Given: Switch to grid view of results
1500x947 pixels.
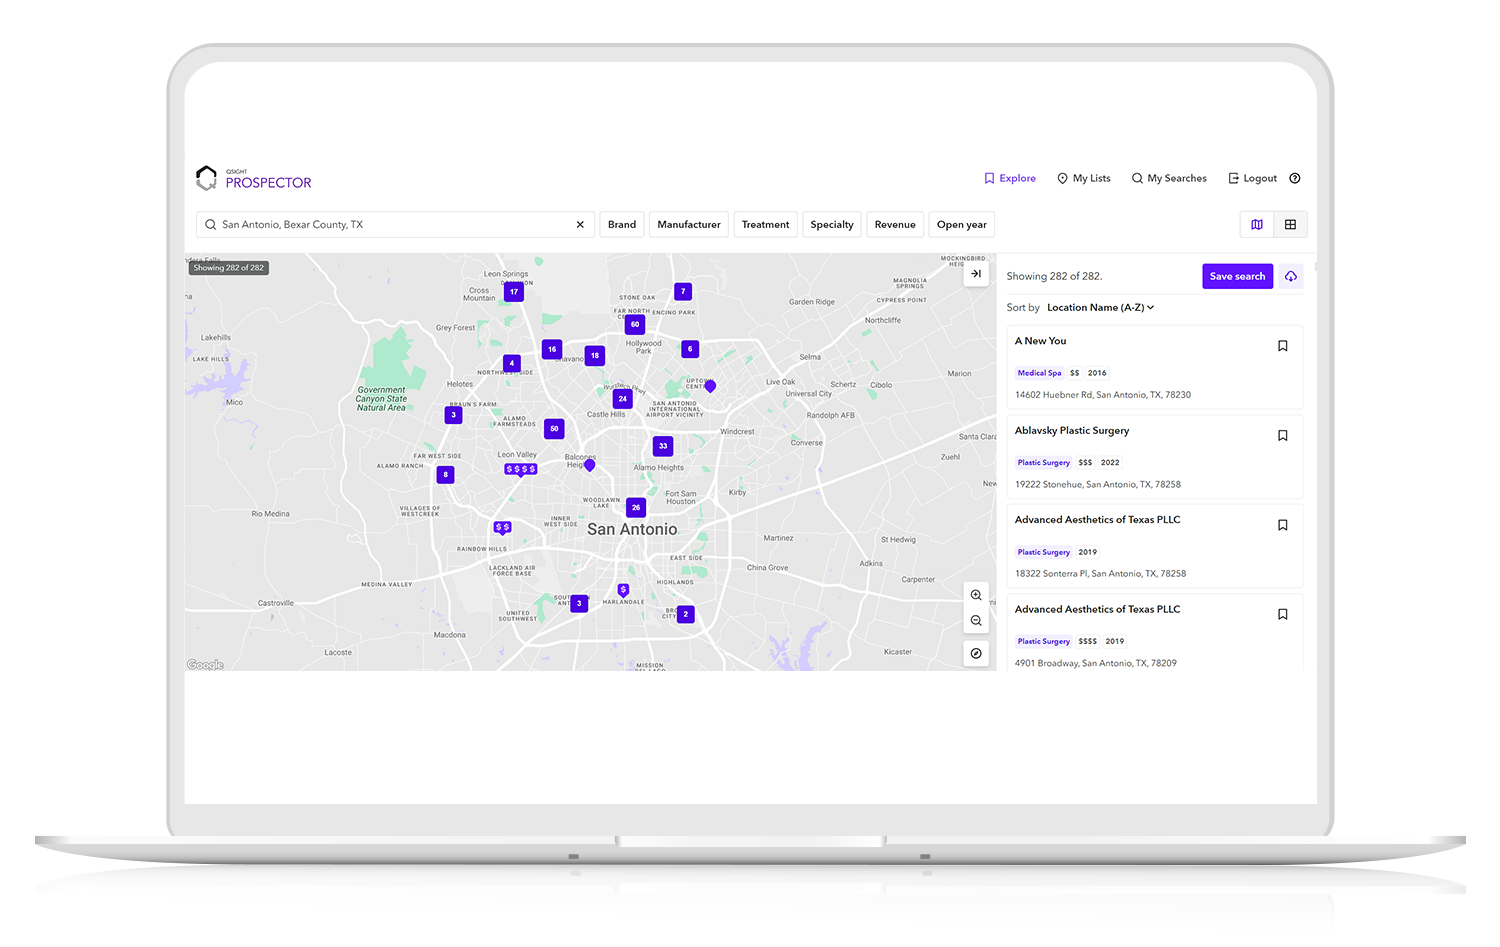Looking at the screenshot, I should [1291, 224].
